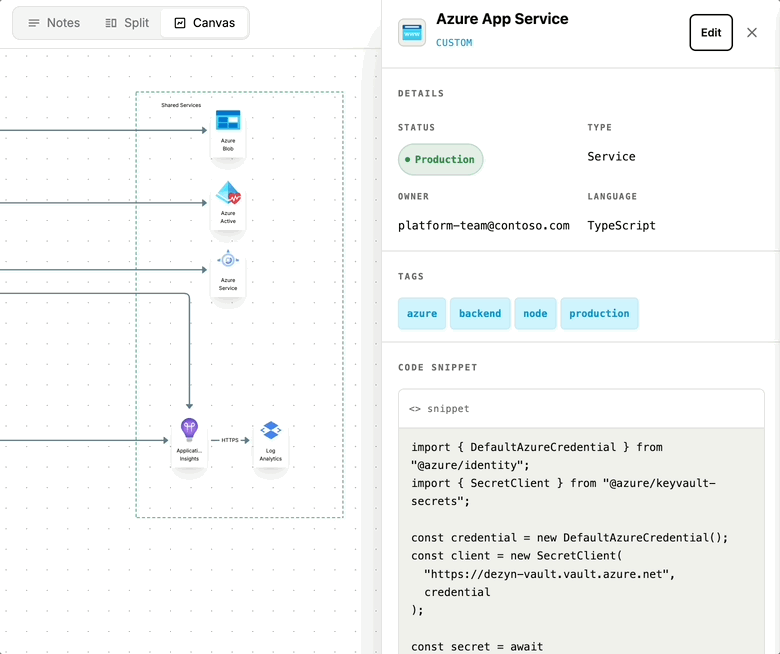Click the DETAILS section heading
Viewport: 780px width, 654px height.
point(421,93)
